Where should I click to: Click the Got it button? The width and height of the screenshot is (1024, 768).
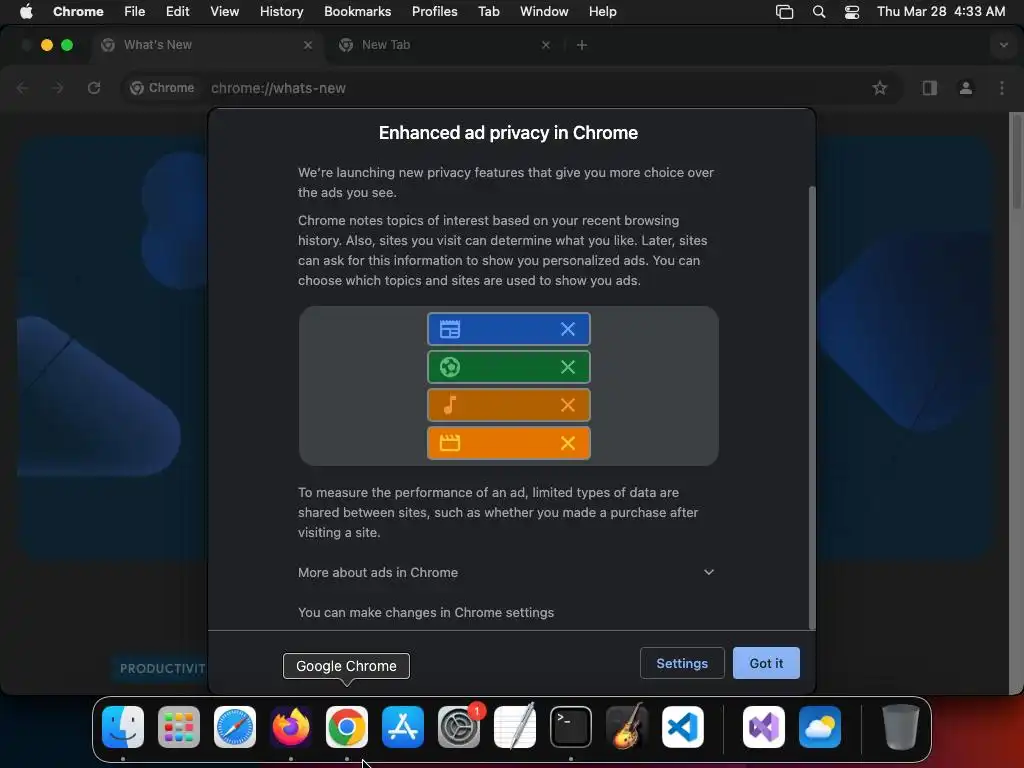tap(765, 663)
